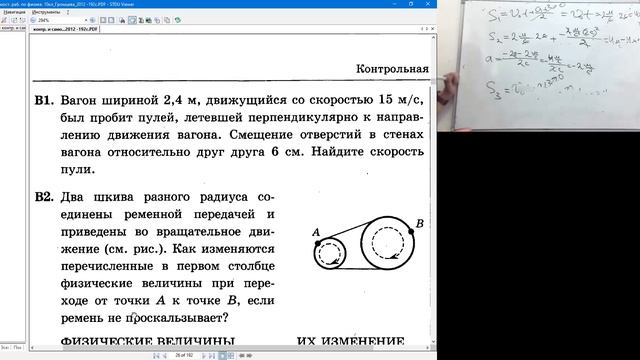Image resolution: width=640 pixels, height=360 pixels.
Task: Navigate back in view history
Action: [242, 356]
